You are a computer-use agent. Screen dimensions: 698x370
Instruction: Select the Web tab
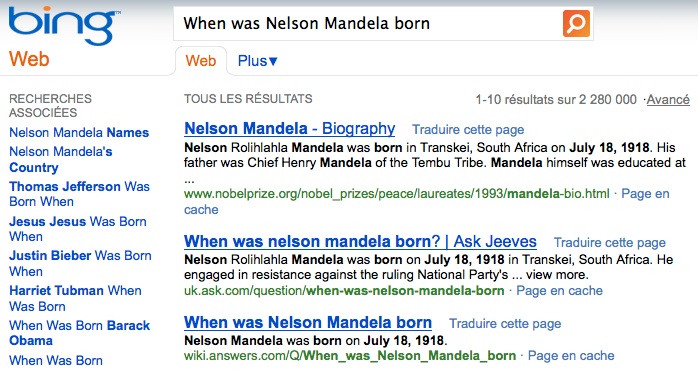(201, 61)
